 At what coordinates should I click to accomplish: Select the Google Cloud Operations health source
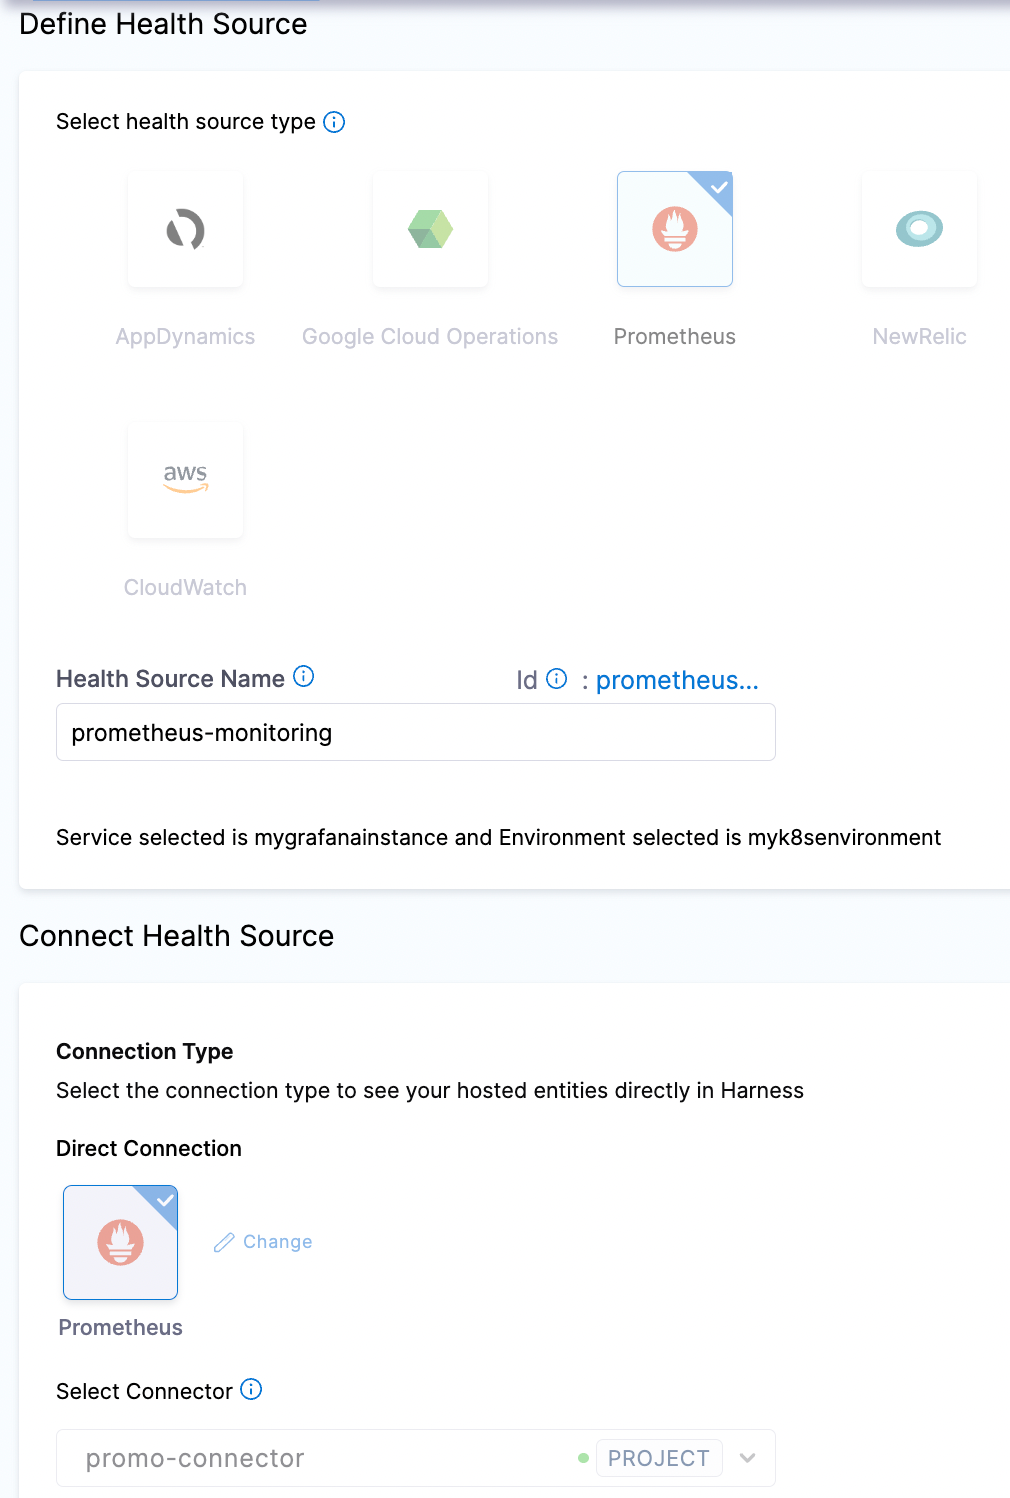(430, 229)
